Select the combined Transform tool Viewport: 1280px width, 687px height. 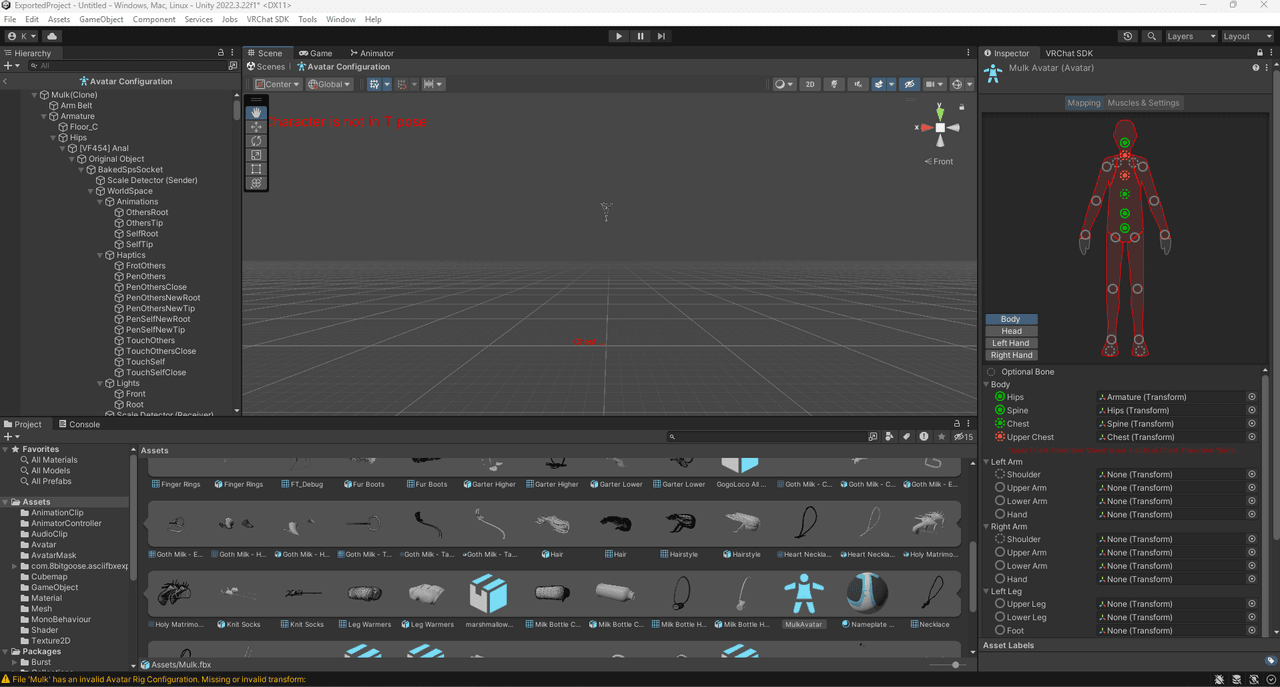pos(256,183)
